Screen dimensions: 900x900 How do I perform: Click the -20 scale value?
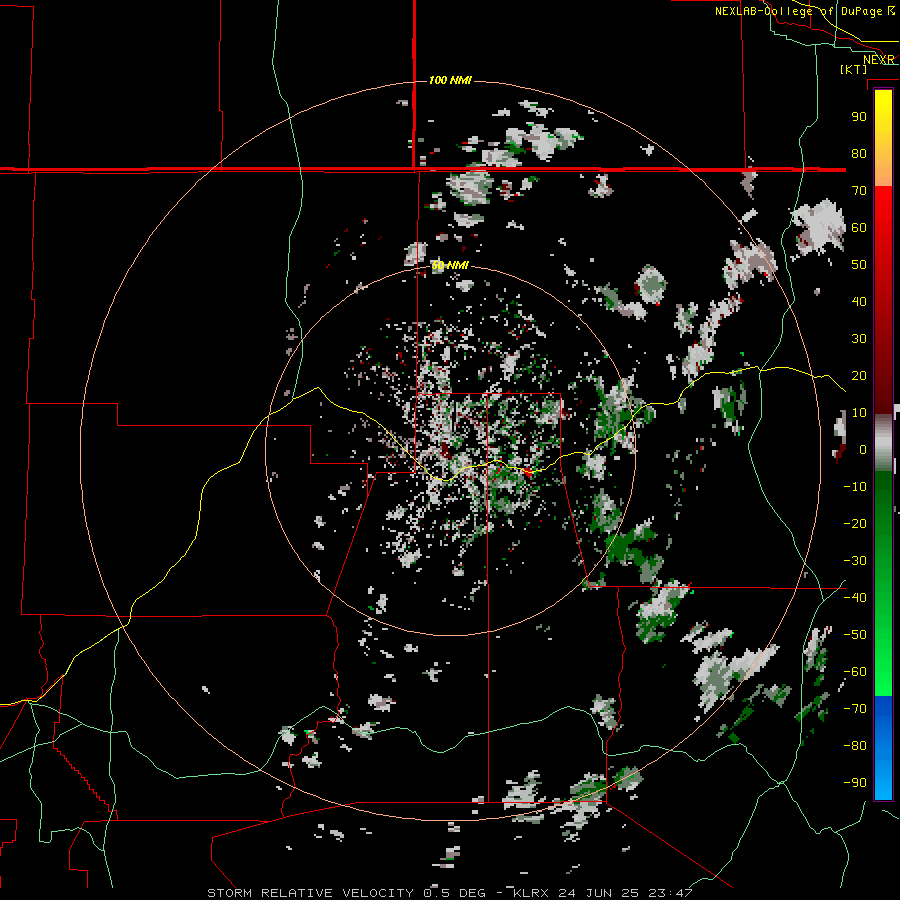855,523
